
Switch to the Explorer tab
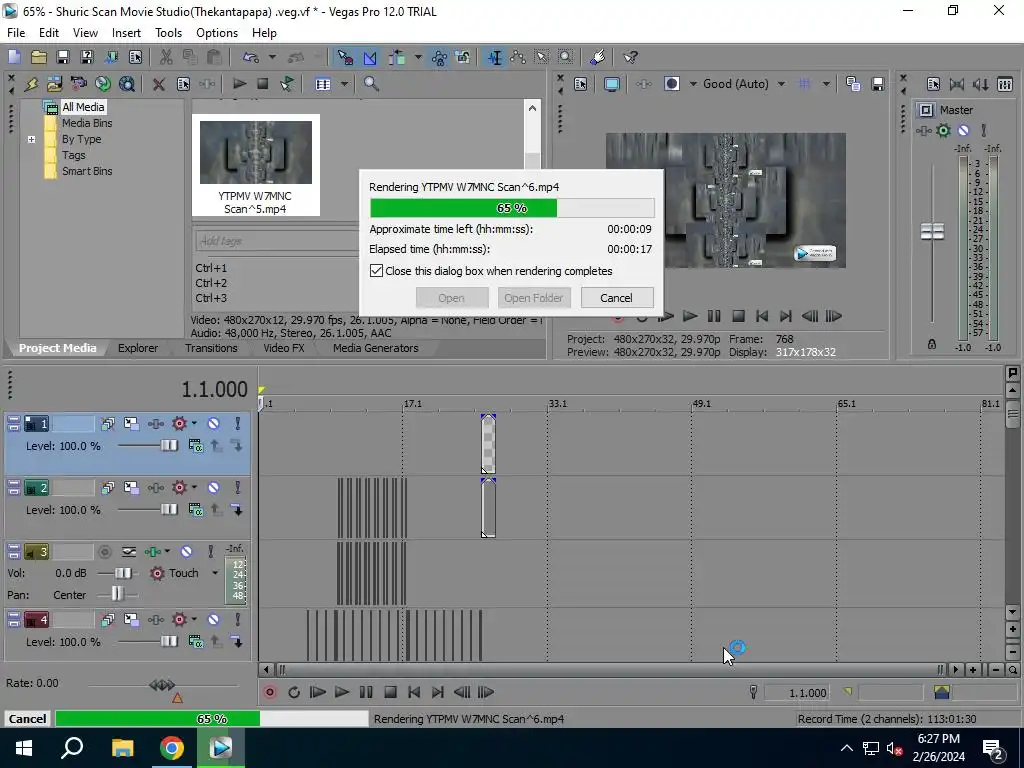pos(138,348)
